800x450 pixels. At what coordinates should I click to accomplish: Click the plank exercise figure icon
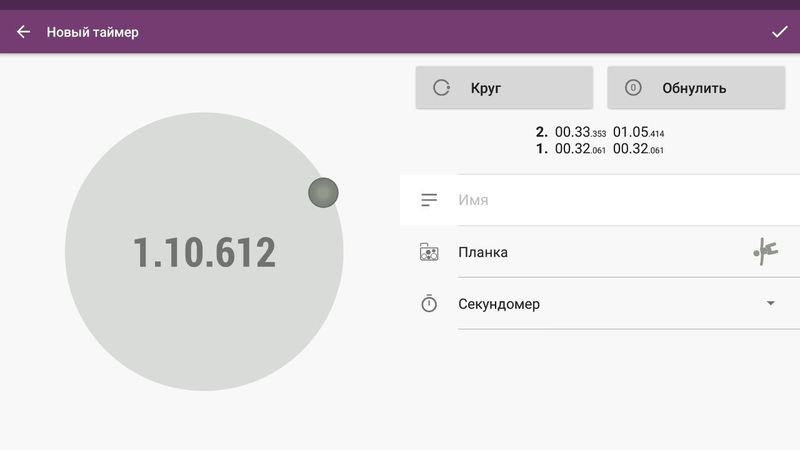coord(765,251)
